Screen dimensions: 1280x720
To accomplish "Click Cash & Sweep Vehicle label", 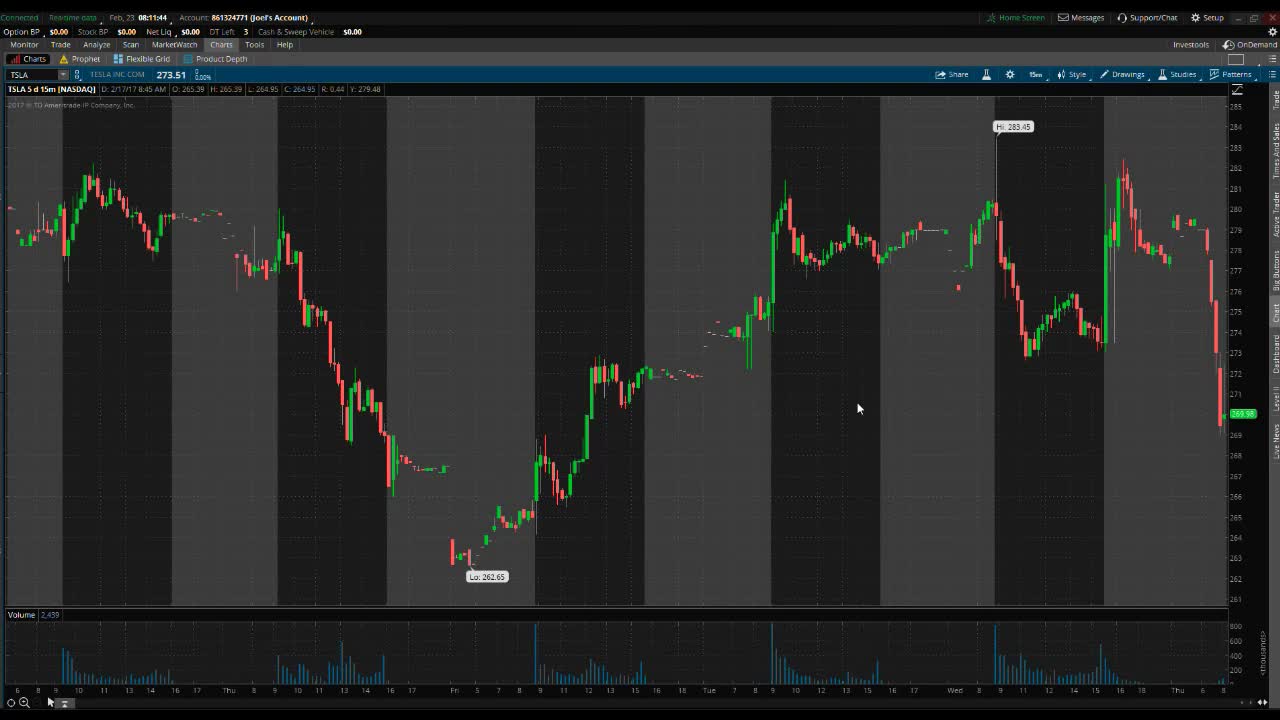I will point(296,31).
